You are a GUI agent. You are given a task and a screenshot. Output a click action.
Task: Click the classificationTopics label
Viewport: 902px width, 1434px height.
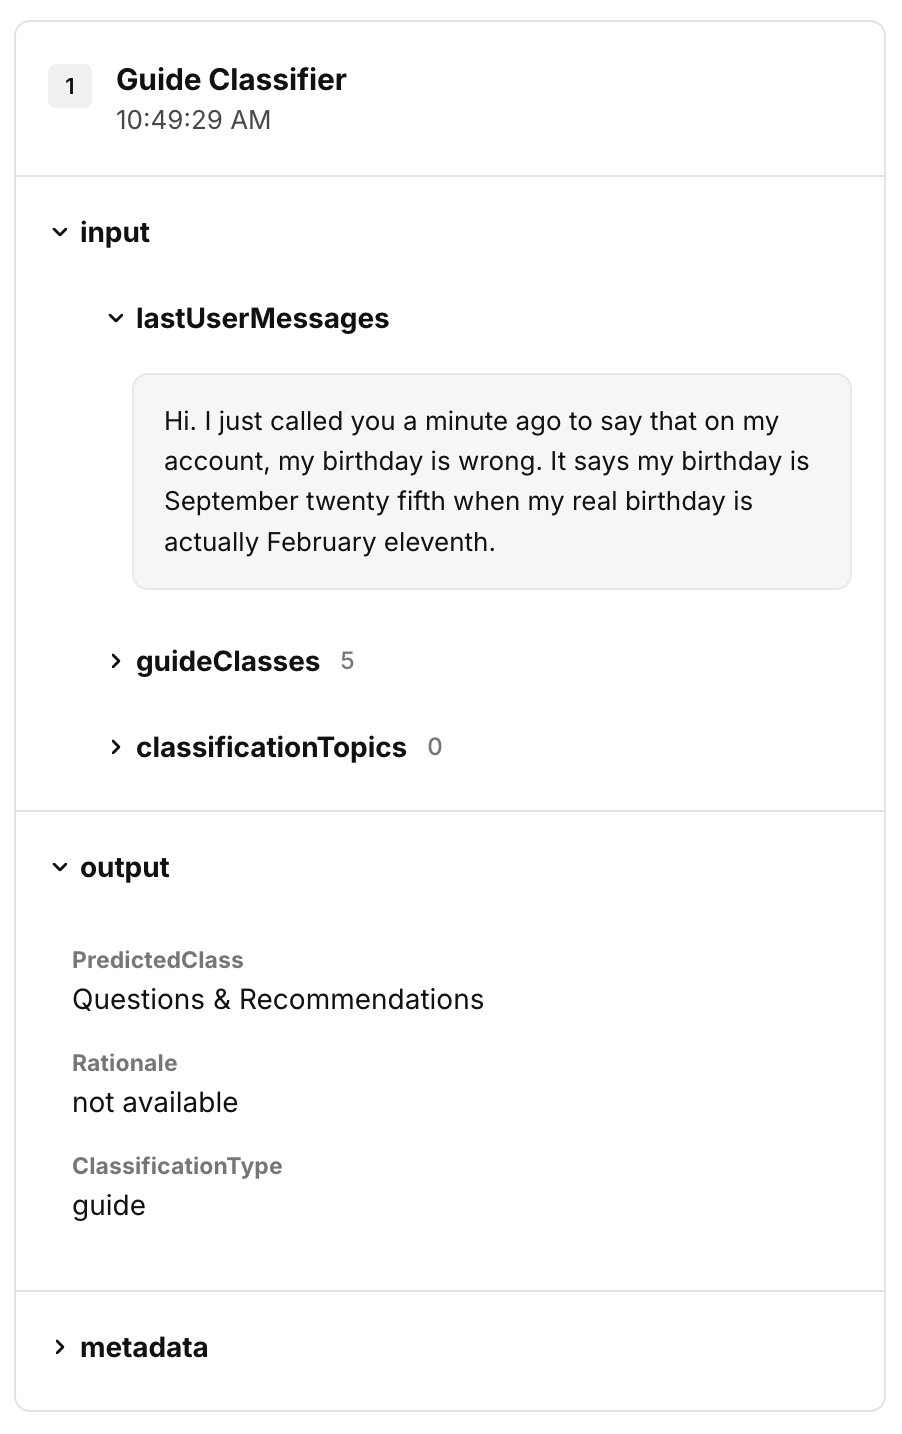271,747
